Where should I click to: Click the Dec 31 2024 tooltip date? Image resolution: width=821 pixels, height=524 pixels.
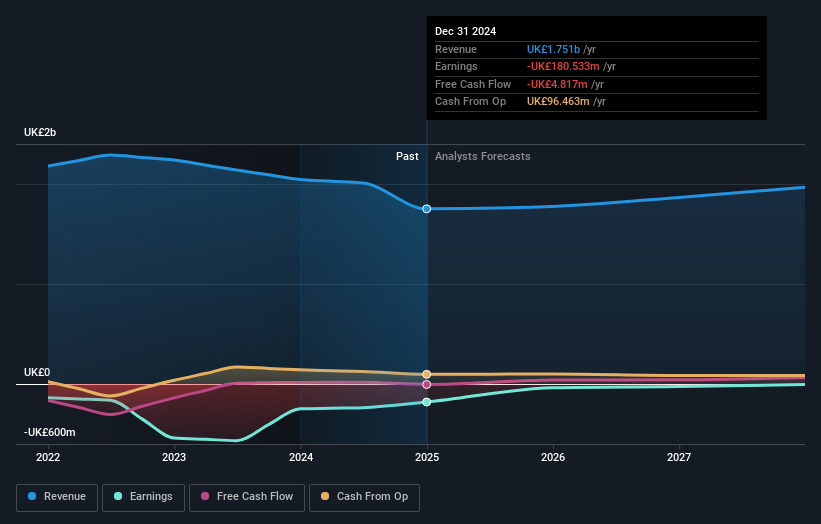465,31
